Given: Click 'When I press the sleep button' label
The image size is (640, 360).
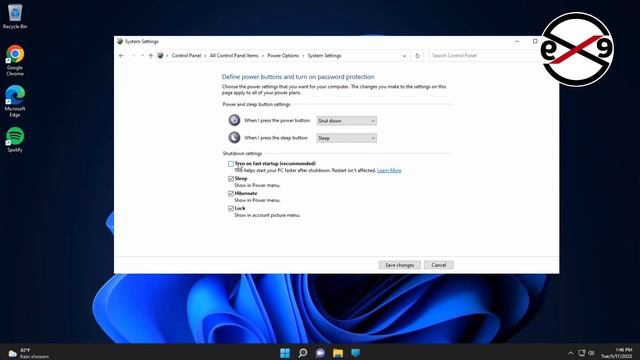Looking at the screenshot, I should coord(276,138).
